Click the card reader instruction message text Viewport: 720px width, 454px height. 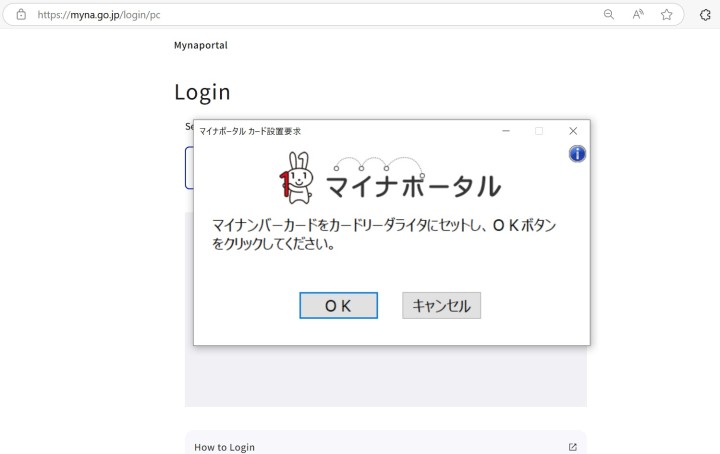tap(384, 234)
